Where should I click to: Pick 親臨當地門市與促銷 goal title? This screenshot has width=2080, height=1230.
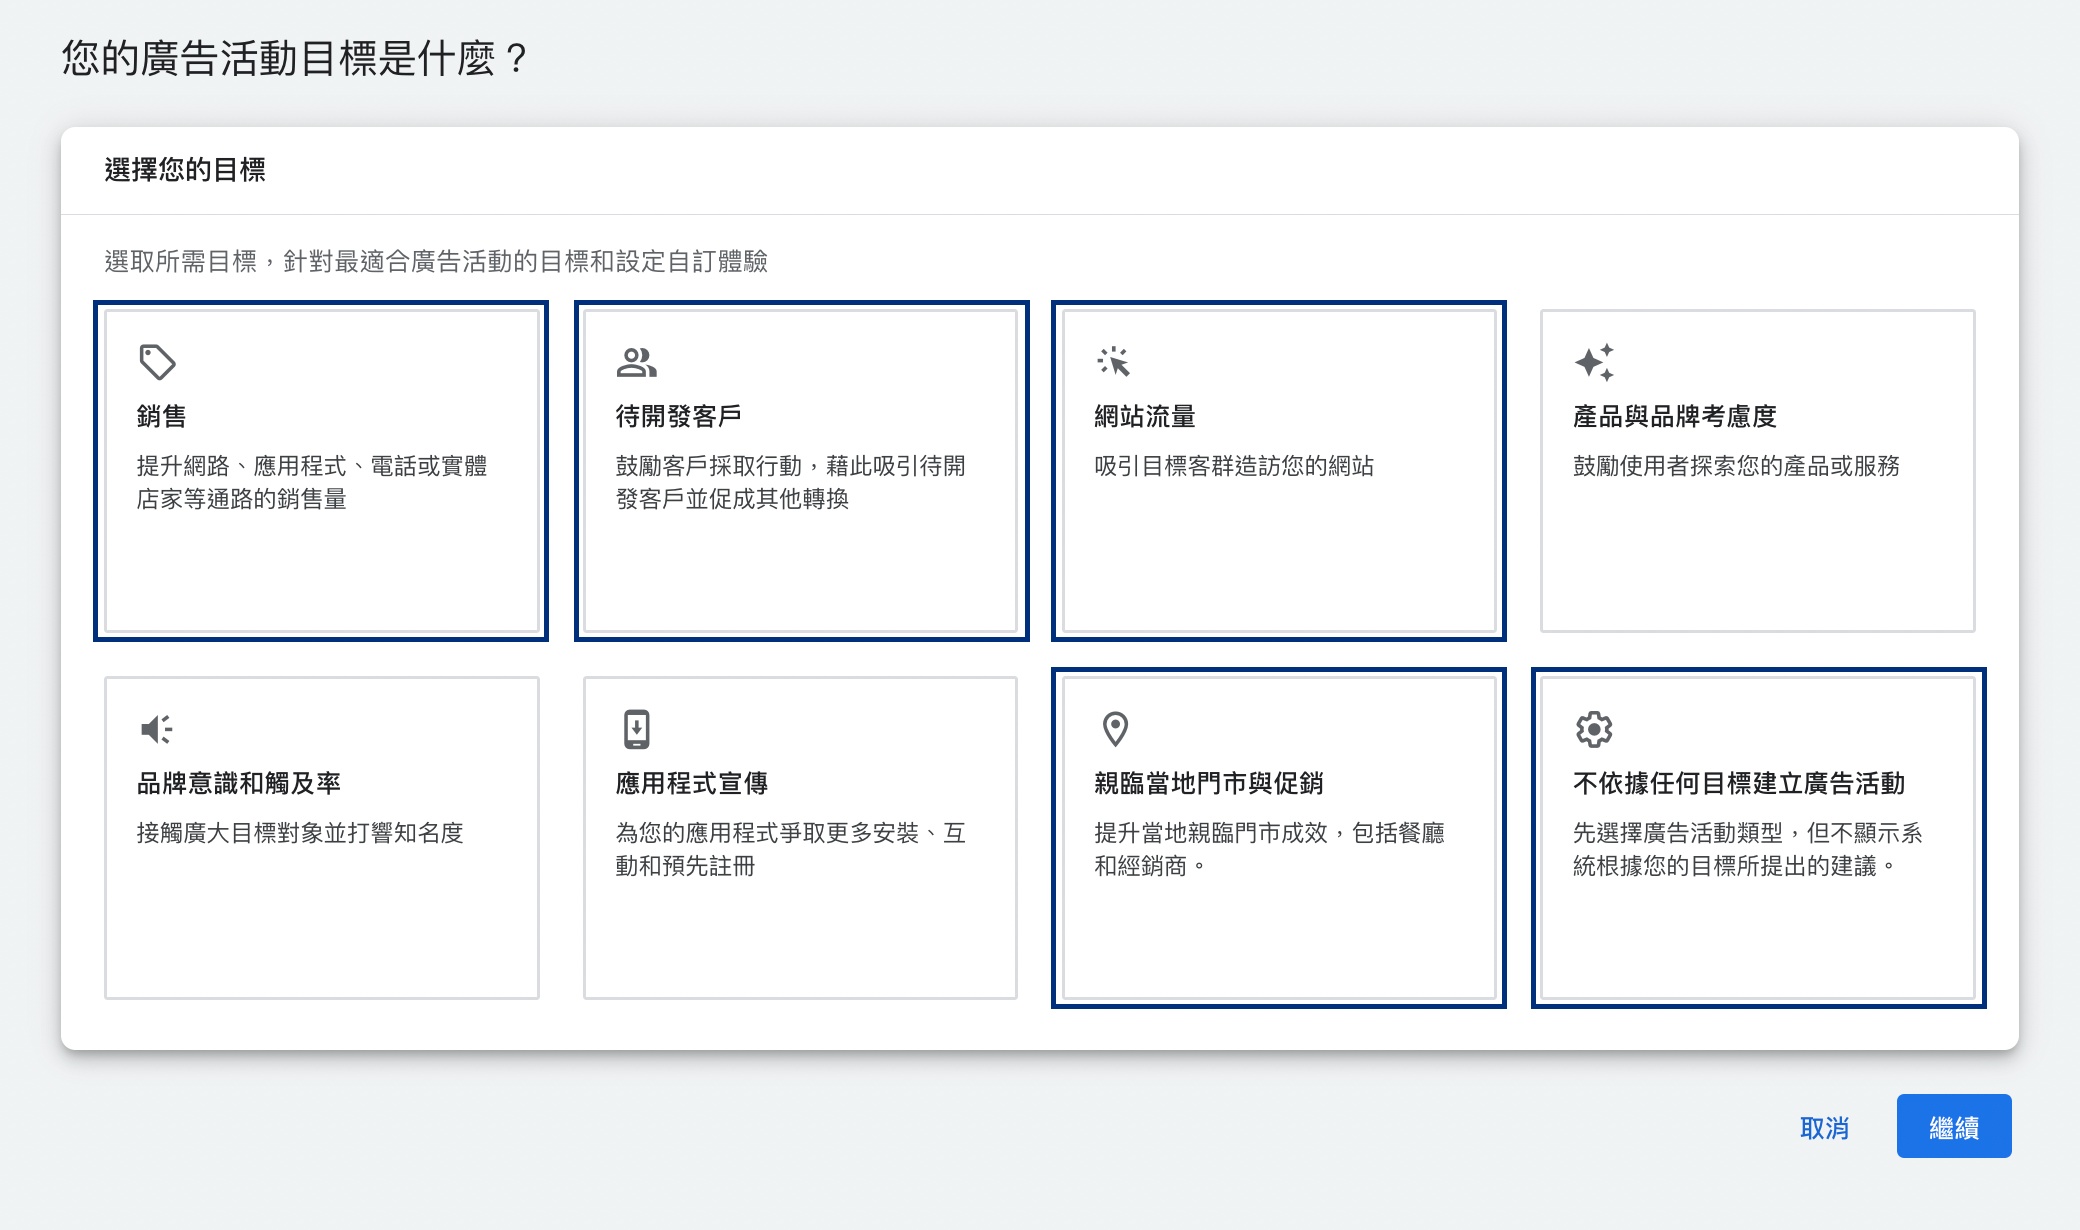click(x=1209, y=783)
